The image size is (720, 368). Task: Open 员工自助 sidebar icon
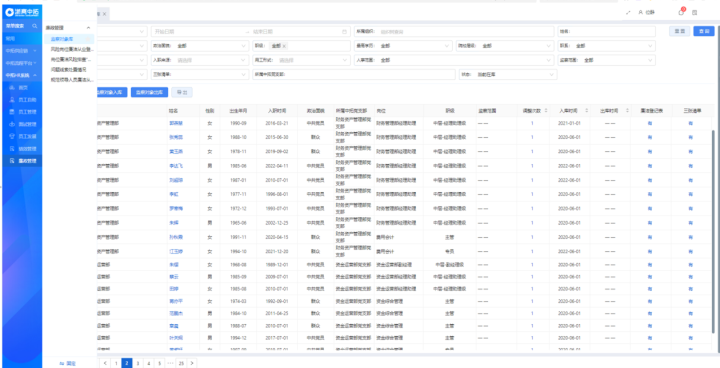13,99
